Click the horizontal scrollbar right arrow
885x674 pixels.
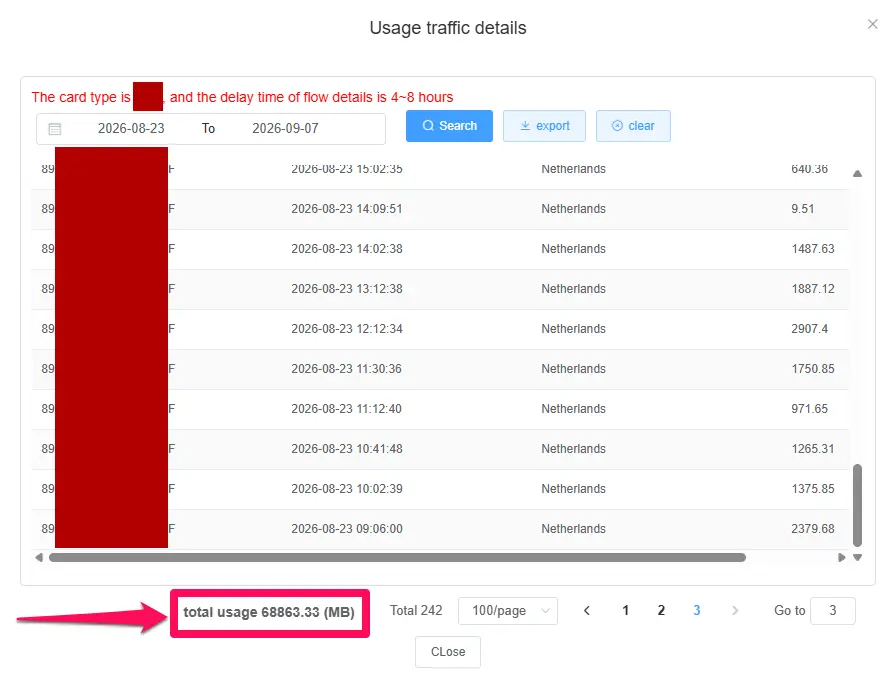coord(842,558)
